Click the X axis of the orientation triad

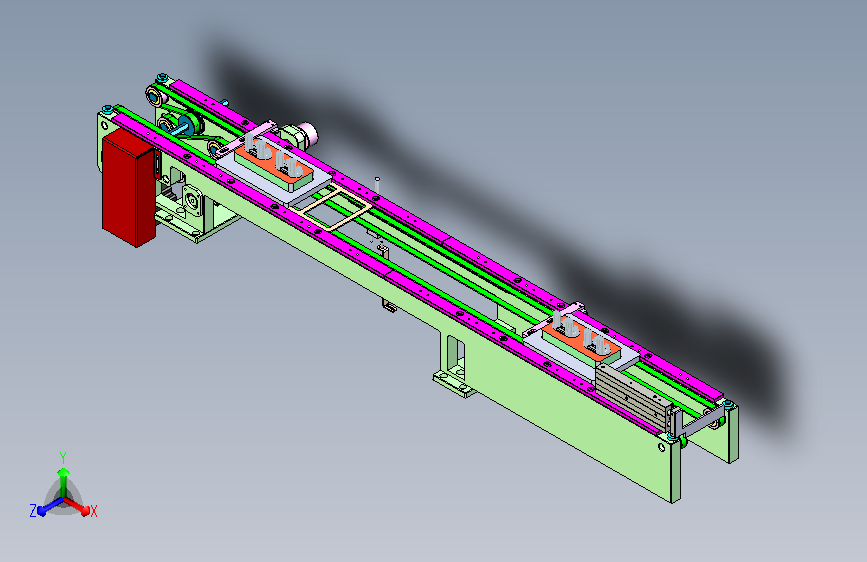pyautogui.click(x=79, y=506)
